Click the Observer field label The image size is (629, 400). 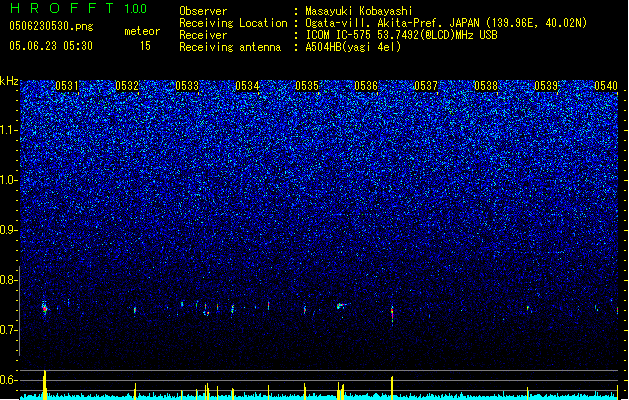point(203,11)
